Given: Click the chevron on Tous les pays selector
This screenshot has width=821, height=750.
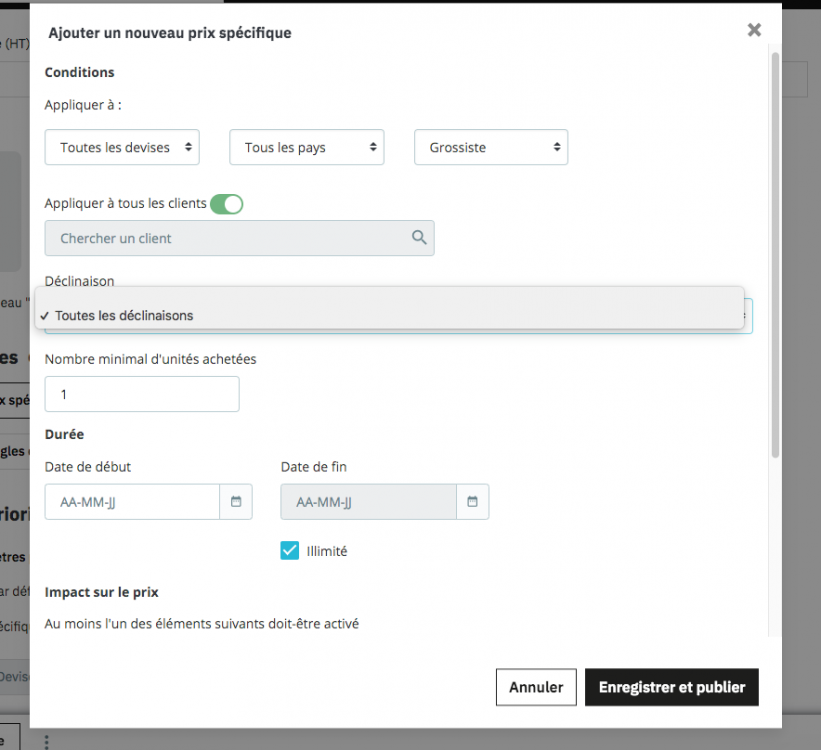Looking at the screenshot, I should pos(371,146).
